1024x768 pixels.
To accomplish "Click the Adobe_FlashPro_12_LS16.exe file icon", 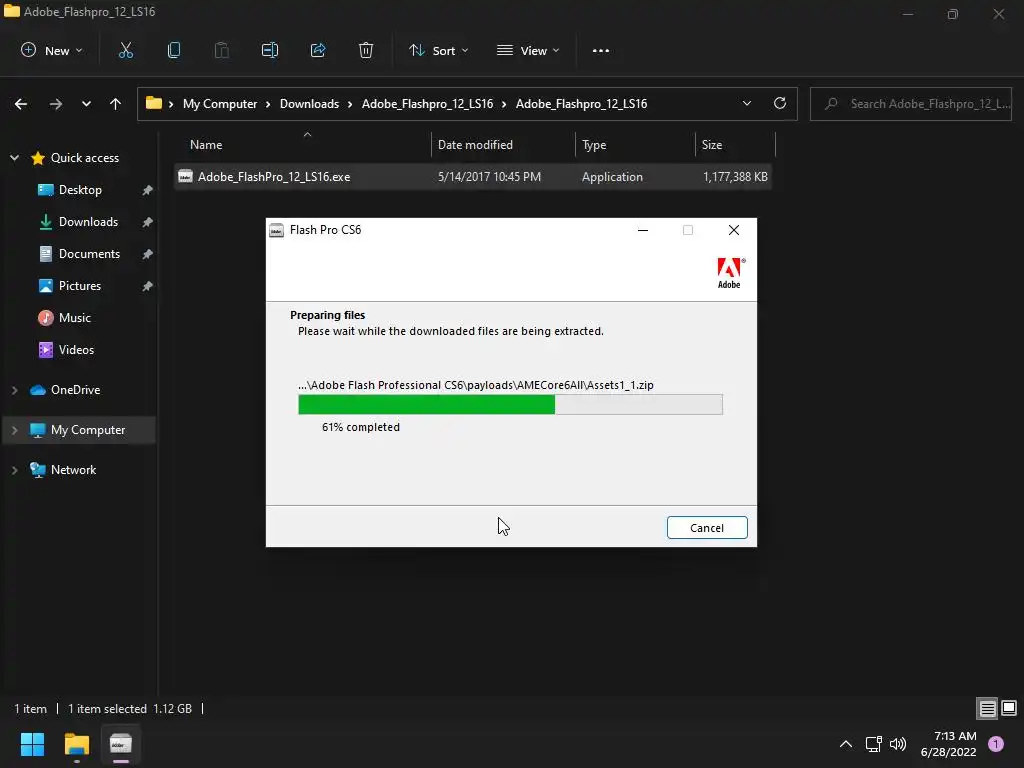I will coord(185,176).
